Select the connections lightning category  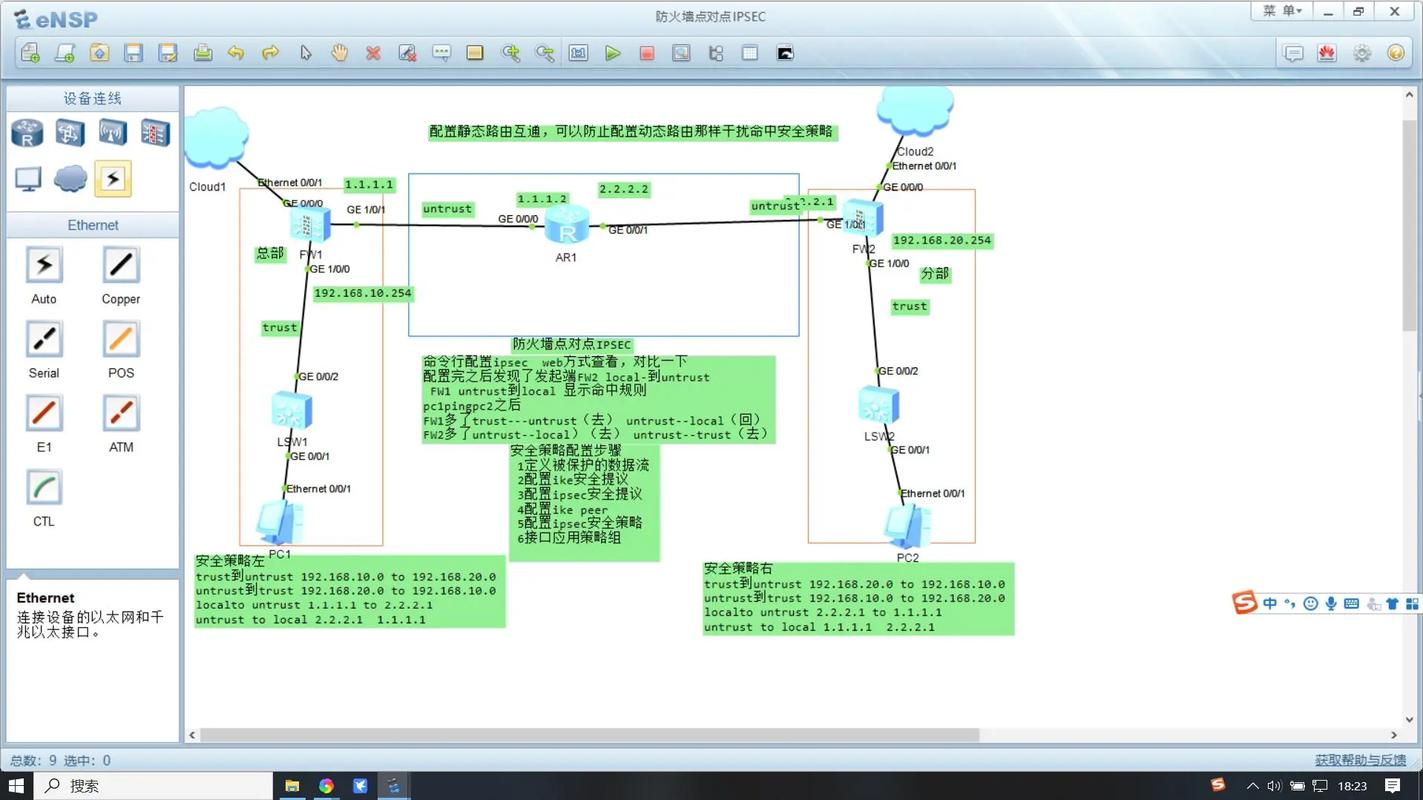pyautogui.click(x=112, y=179)
